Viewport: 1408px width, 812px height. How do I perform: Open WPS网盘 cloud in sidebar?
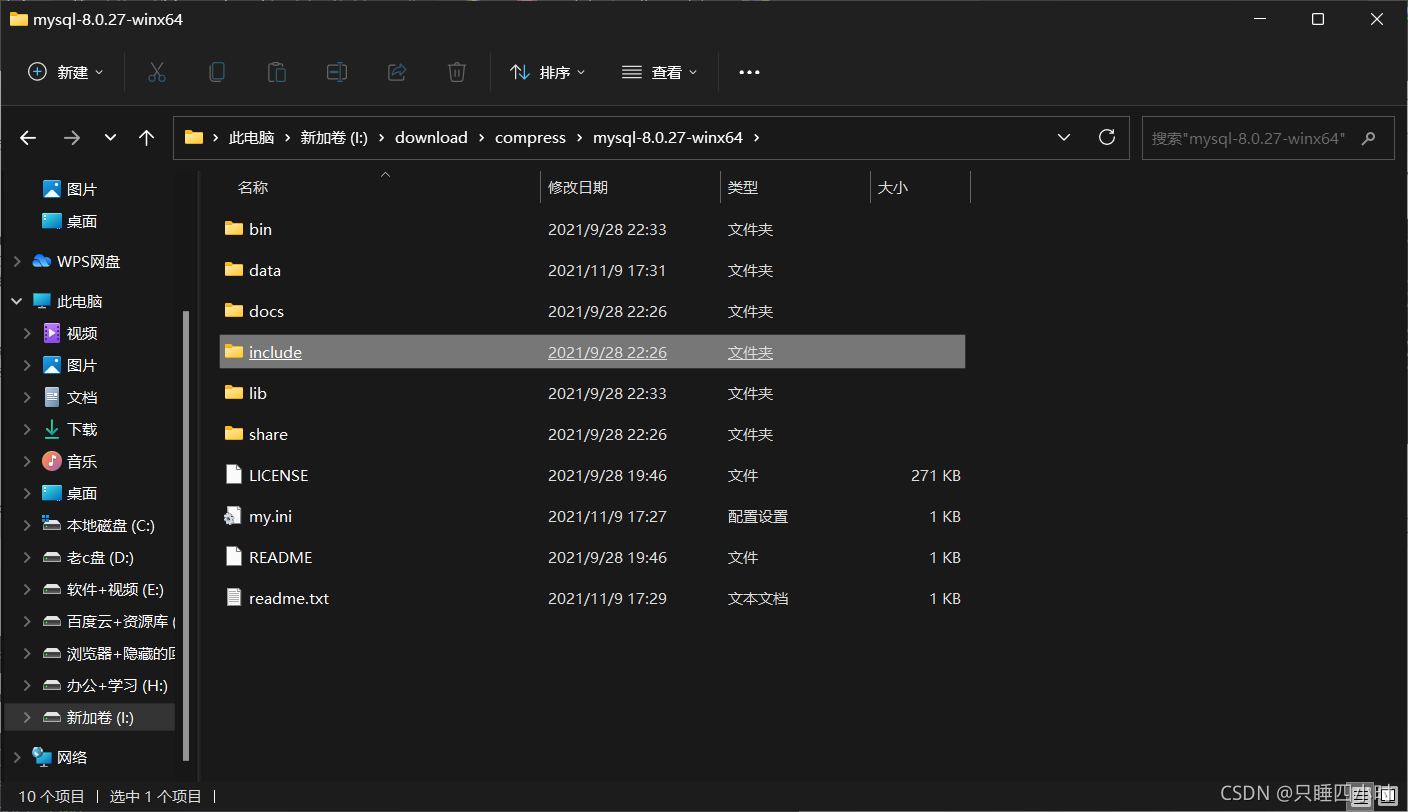76,261
